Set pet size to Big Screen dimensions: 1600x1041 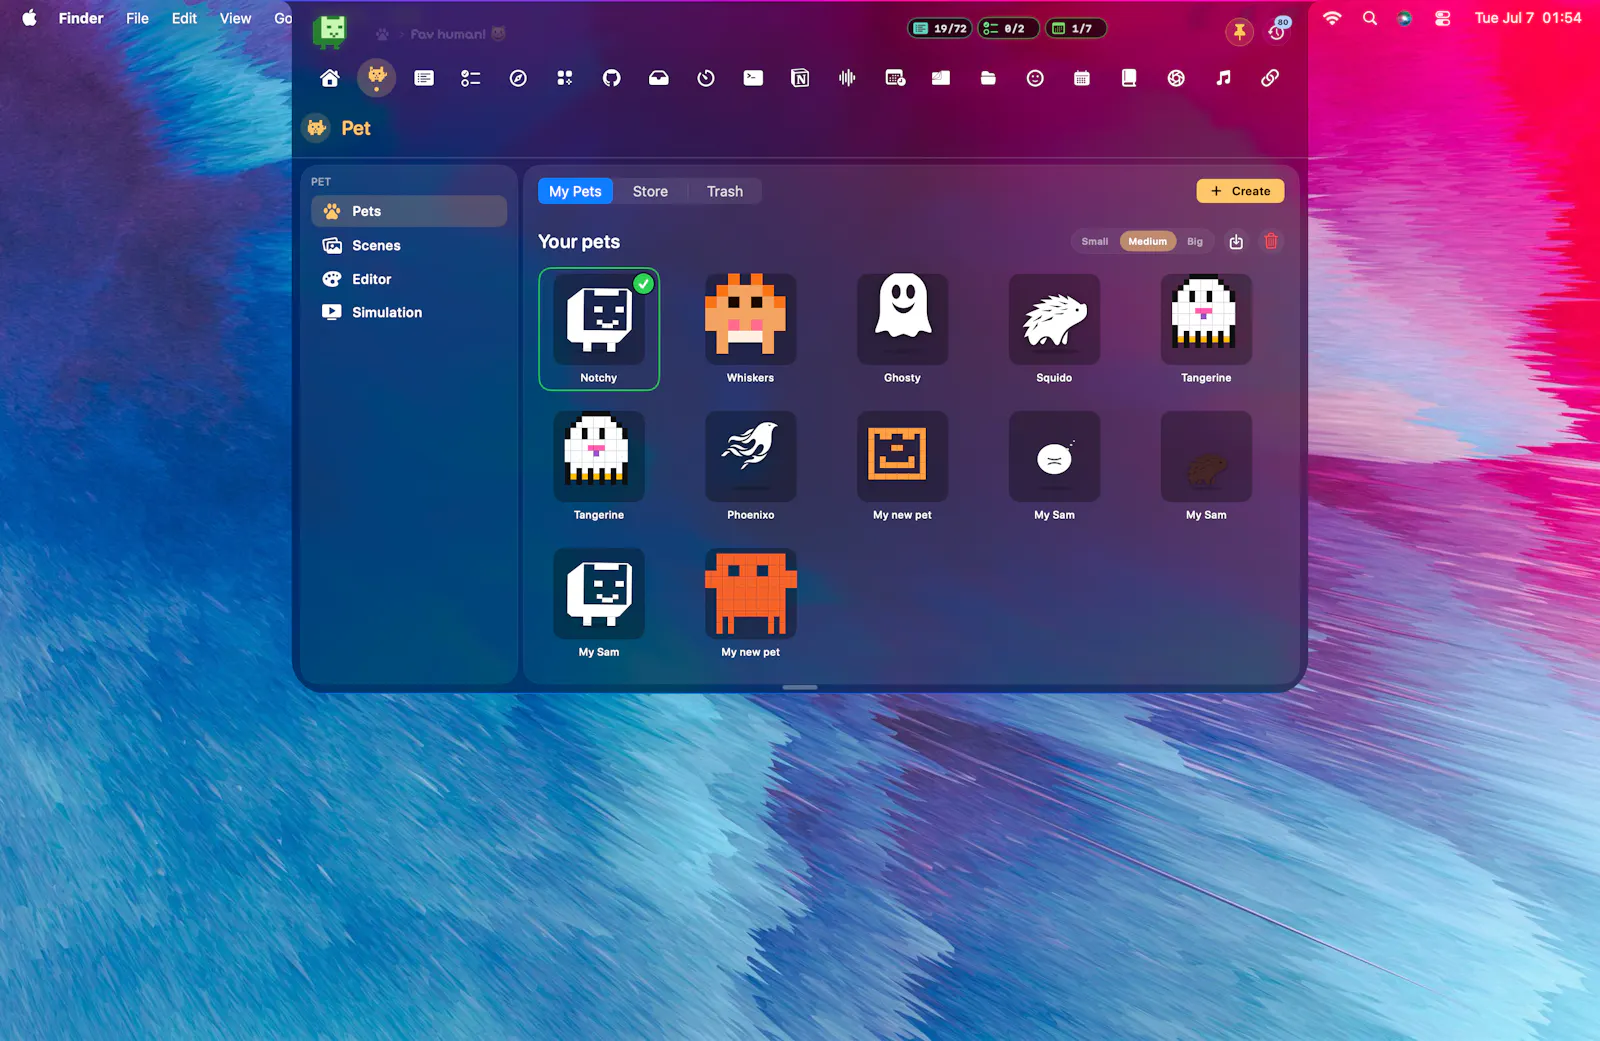1195,242
